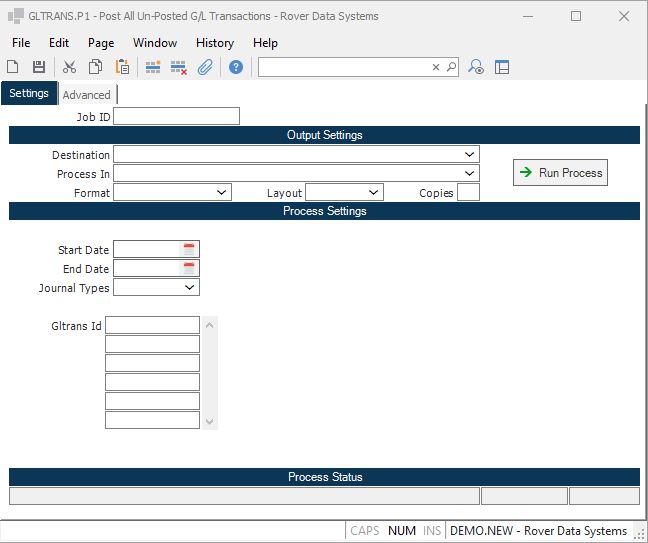Open attachments with the paperclip icon
Viewport: 648px width, 543px height.
205,67
